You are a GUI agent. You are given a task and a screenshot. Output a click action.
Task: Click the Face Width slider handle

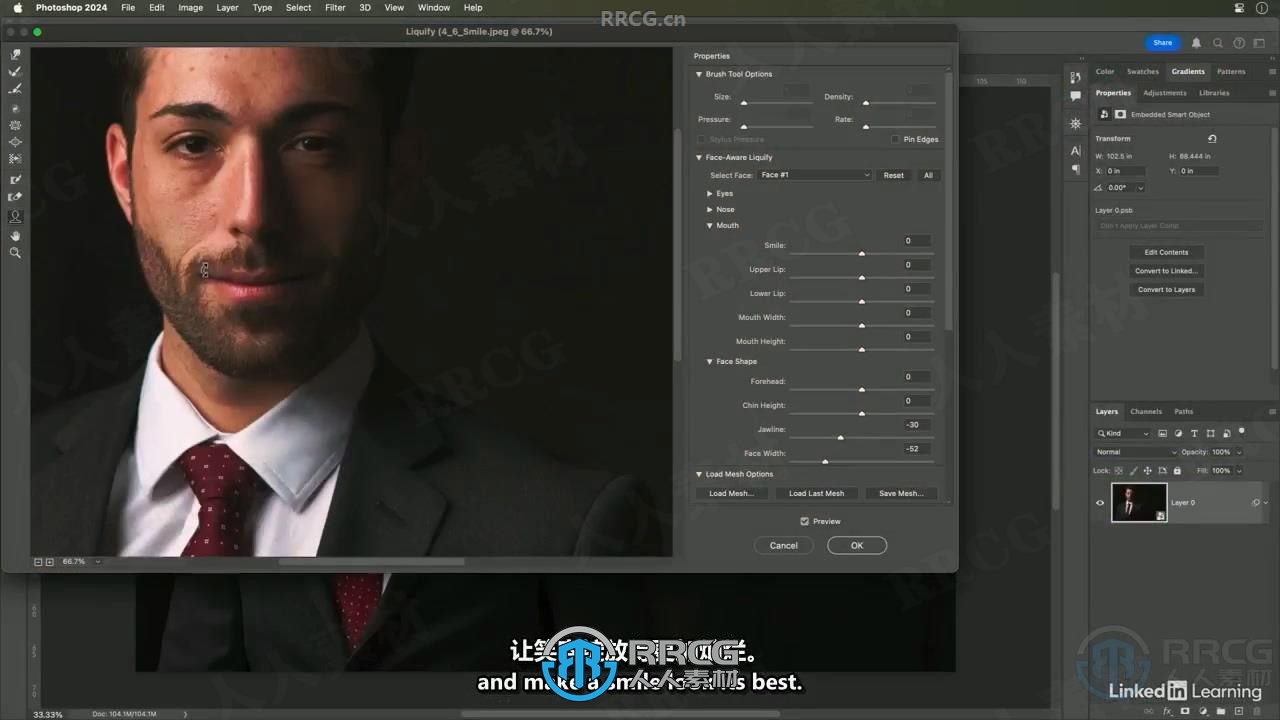tap(825, 462)
